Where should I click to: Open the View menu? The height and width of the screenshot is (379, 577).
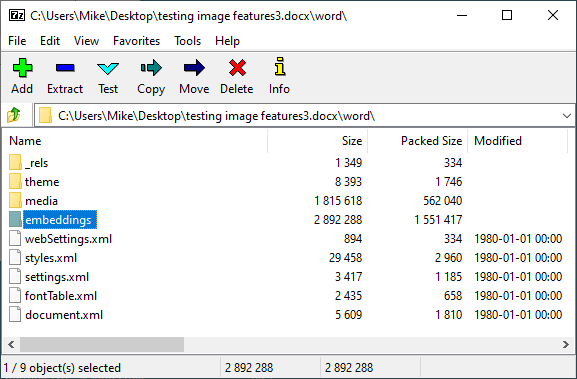pyautogui.click(x=86, y=40)
